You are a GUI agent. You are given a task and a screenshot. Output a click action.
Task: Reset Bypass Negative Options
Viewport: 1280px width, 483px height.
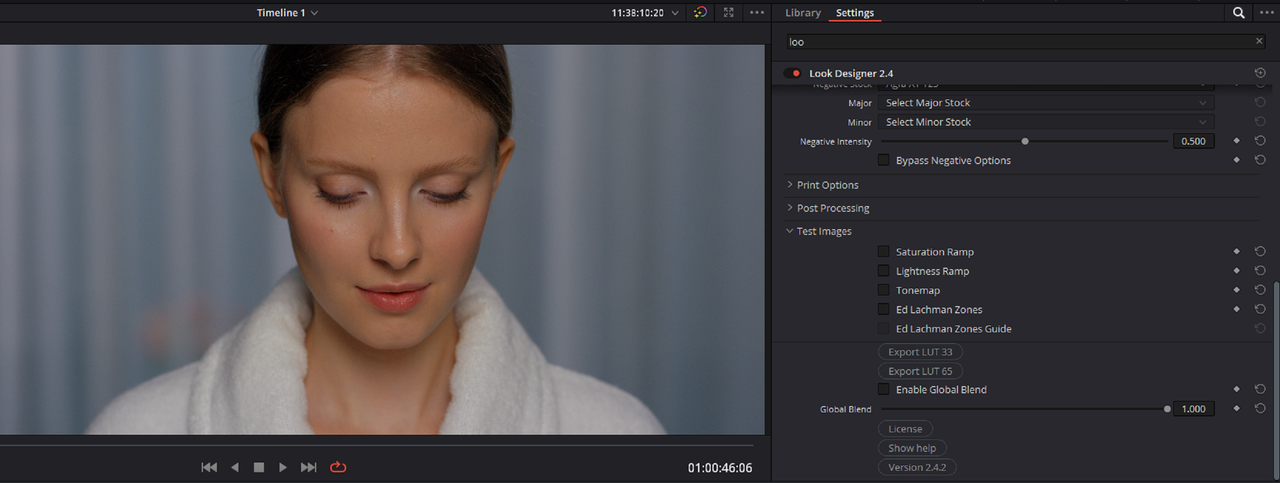pos(1260,160)
